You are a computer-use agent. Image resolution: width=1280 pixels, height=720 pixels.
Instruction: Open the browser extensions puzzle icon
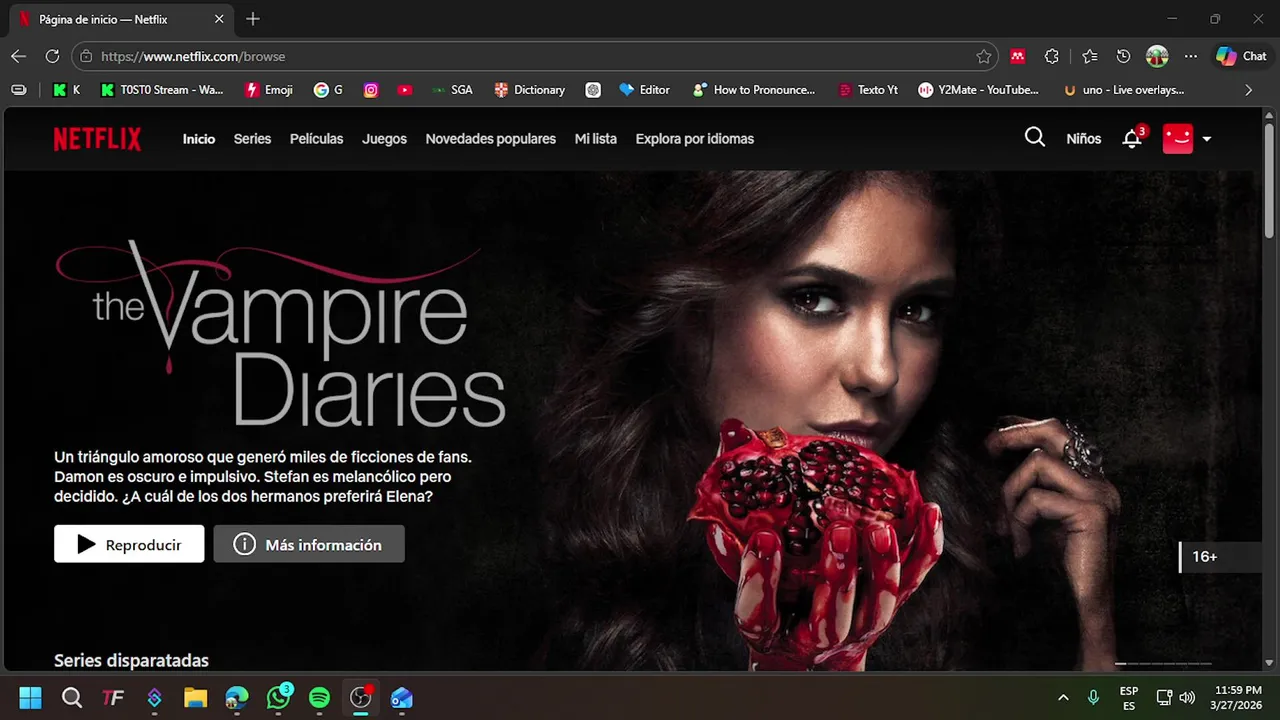click(1052, 57)
